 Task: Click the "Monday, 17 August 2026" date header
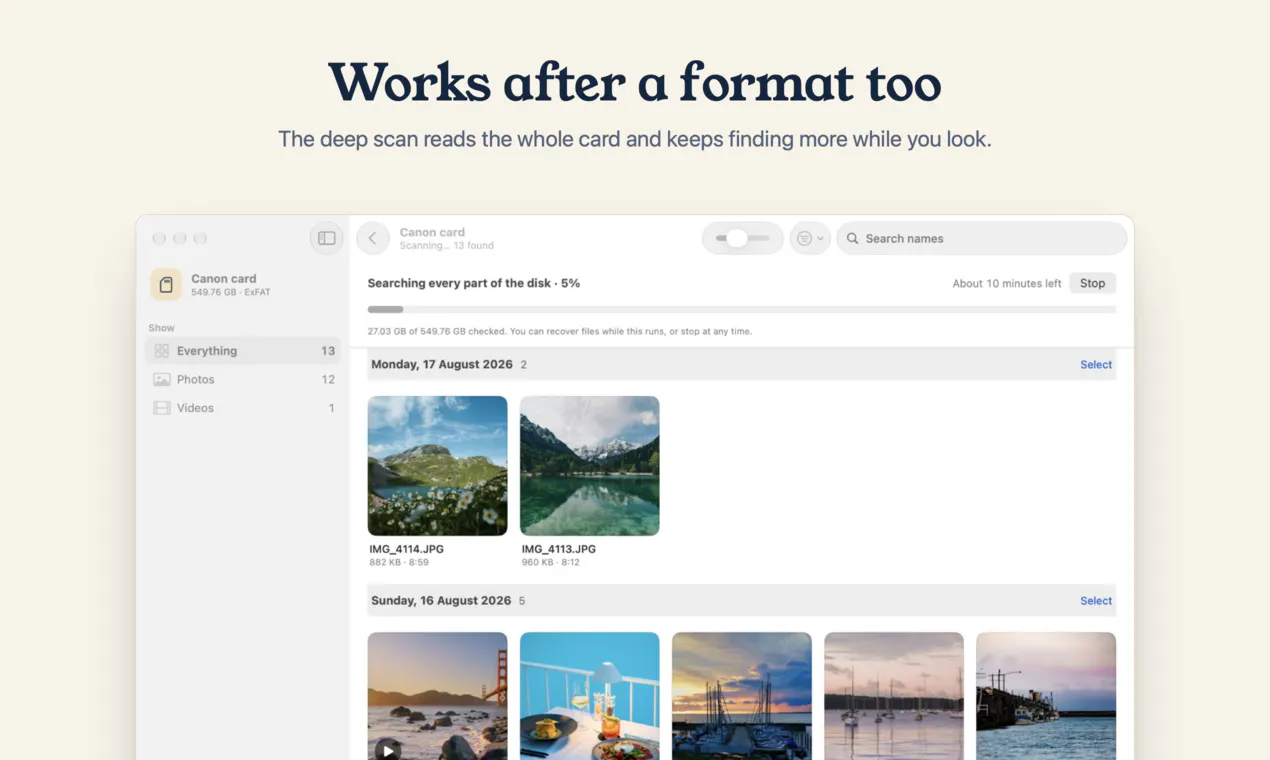coord(442,365)
